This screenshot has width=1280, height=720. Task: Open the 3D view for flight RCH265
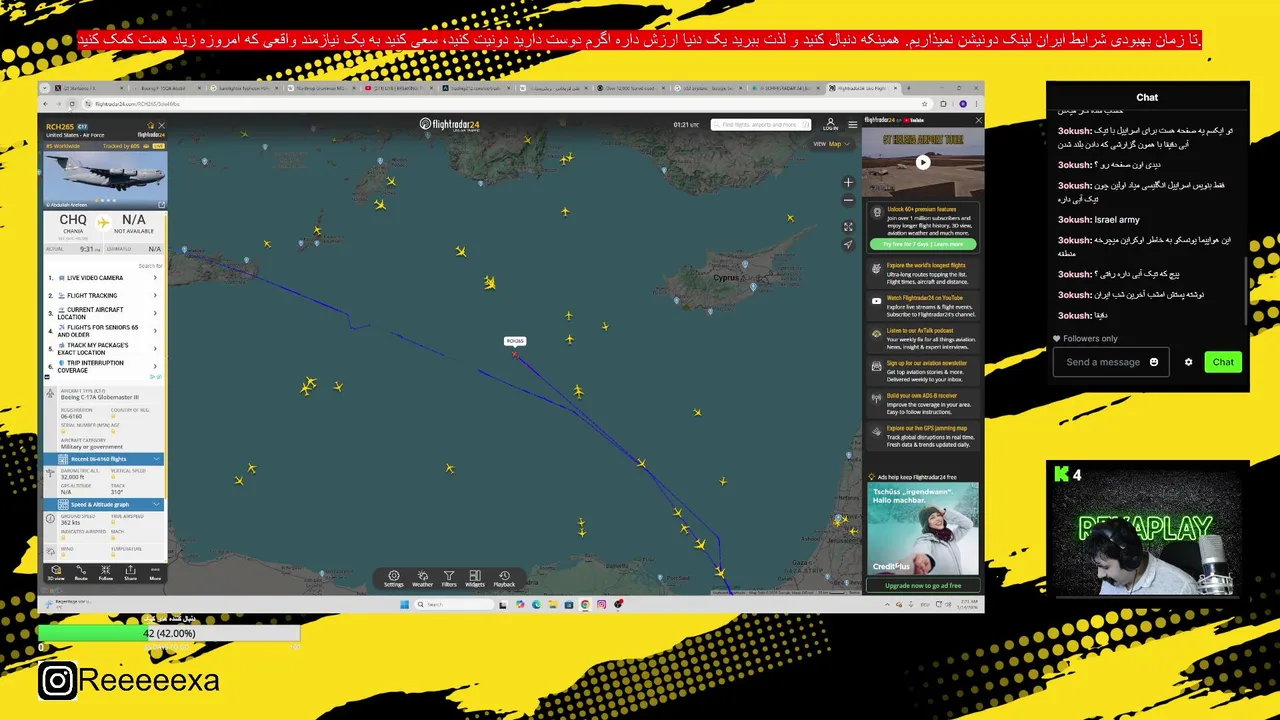pos(56,573)
